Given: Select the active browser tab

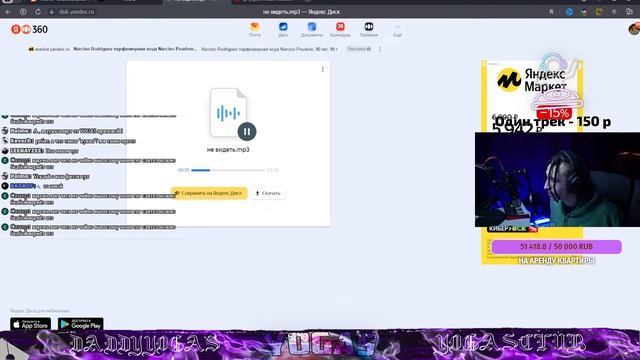Looking at the screenshot, I should coord(196,2).
